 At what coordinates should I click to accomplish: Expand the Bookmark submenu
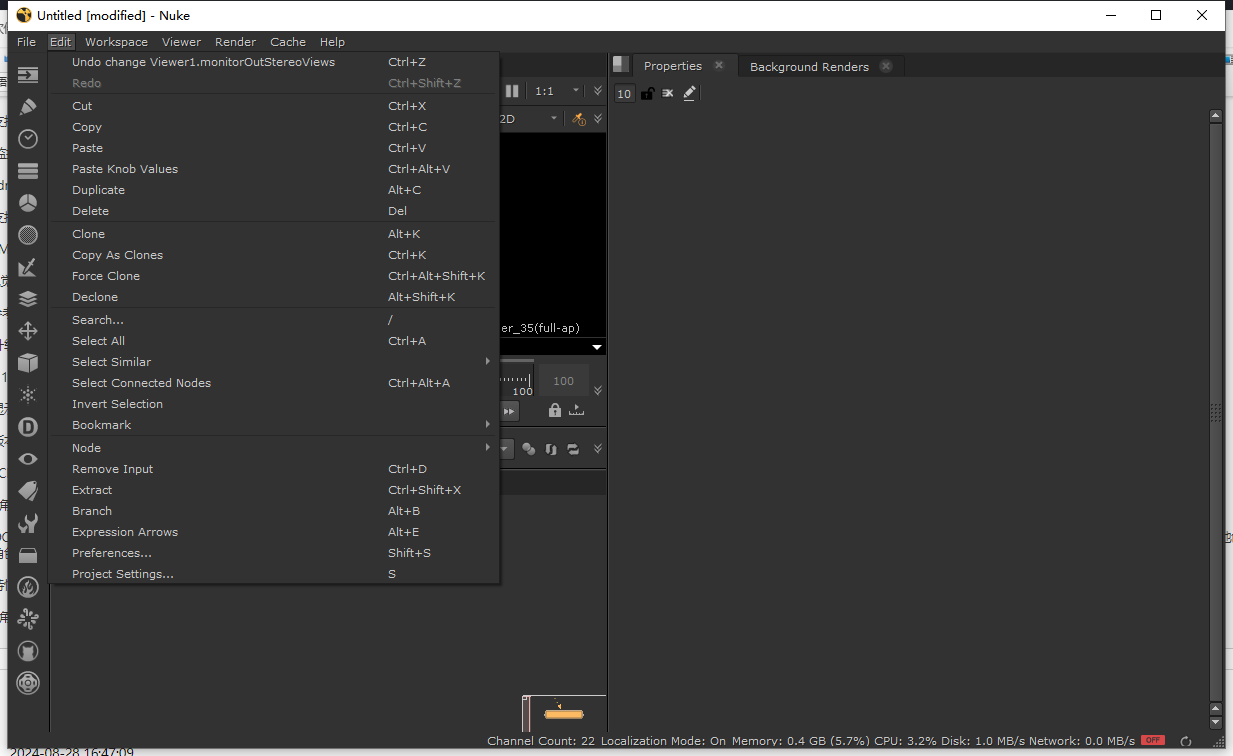pos(275,425)
